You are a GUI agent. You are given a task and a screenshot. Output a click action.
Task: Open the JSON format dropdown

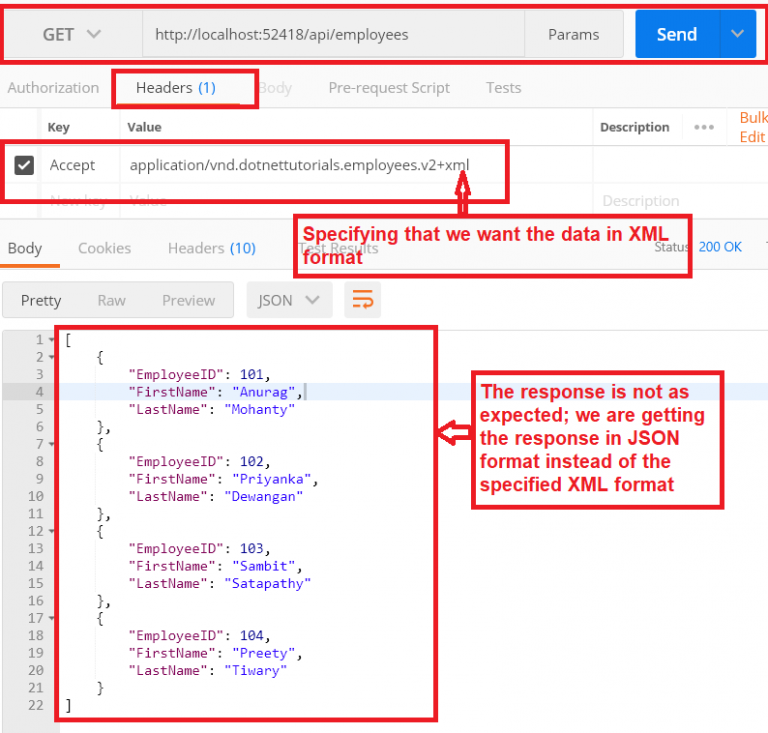point(289,300)
